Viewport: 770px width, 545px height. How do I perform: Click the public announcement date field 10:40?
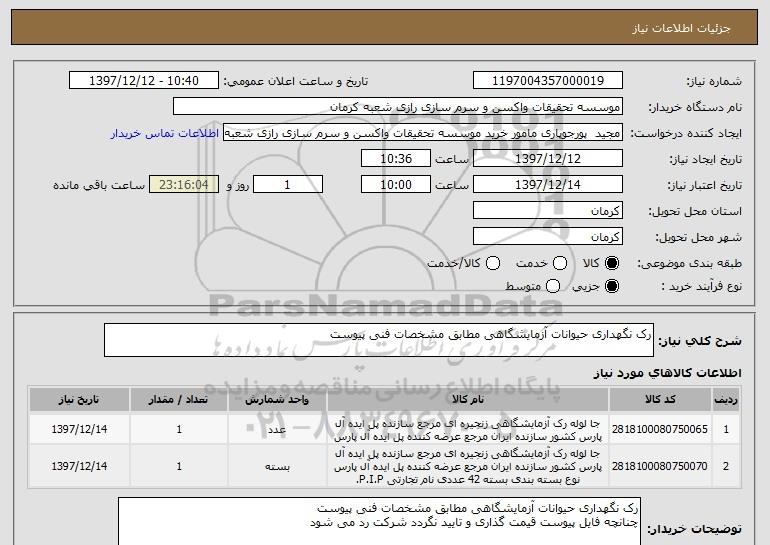(144, 81)
